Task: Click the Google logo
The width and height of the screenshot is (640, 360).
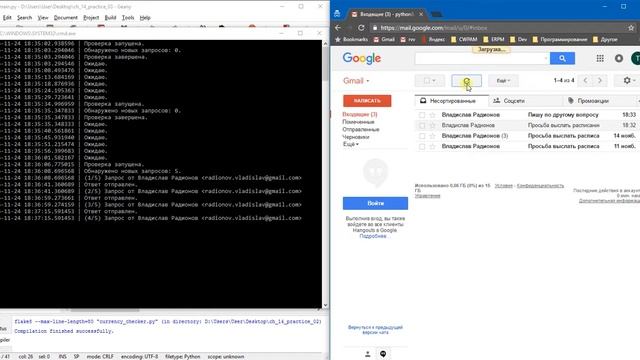Action: point(362,58)
